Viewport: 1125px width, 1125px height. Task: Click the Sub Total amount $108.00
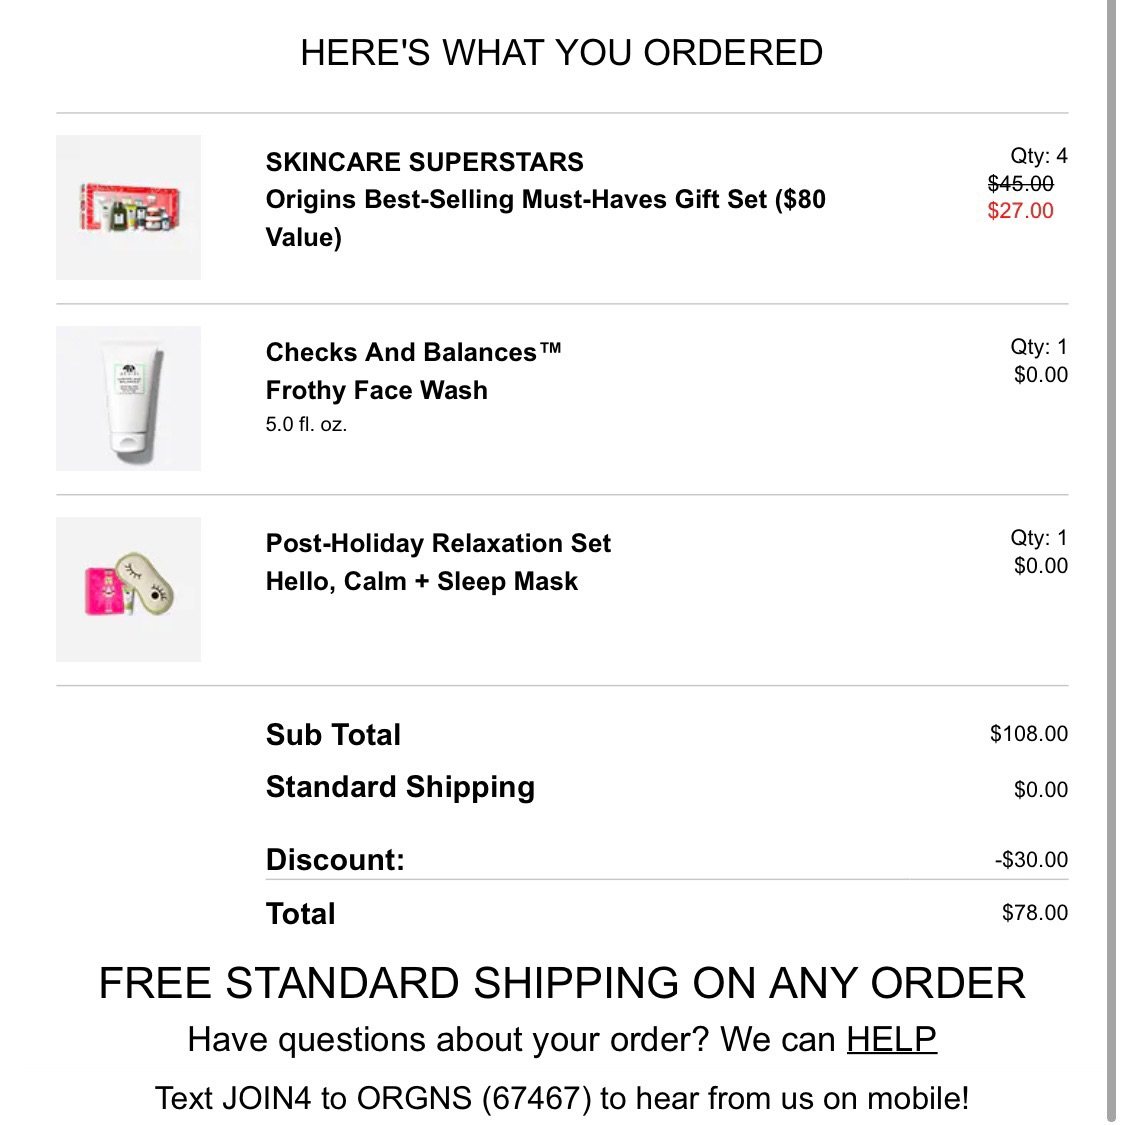[x=1029, y=733]
